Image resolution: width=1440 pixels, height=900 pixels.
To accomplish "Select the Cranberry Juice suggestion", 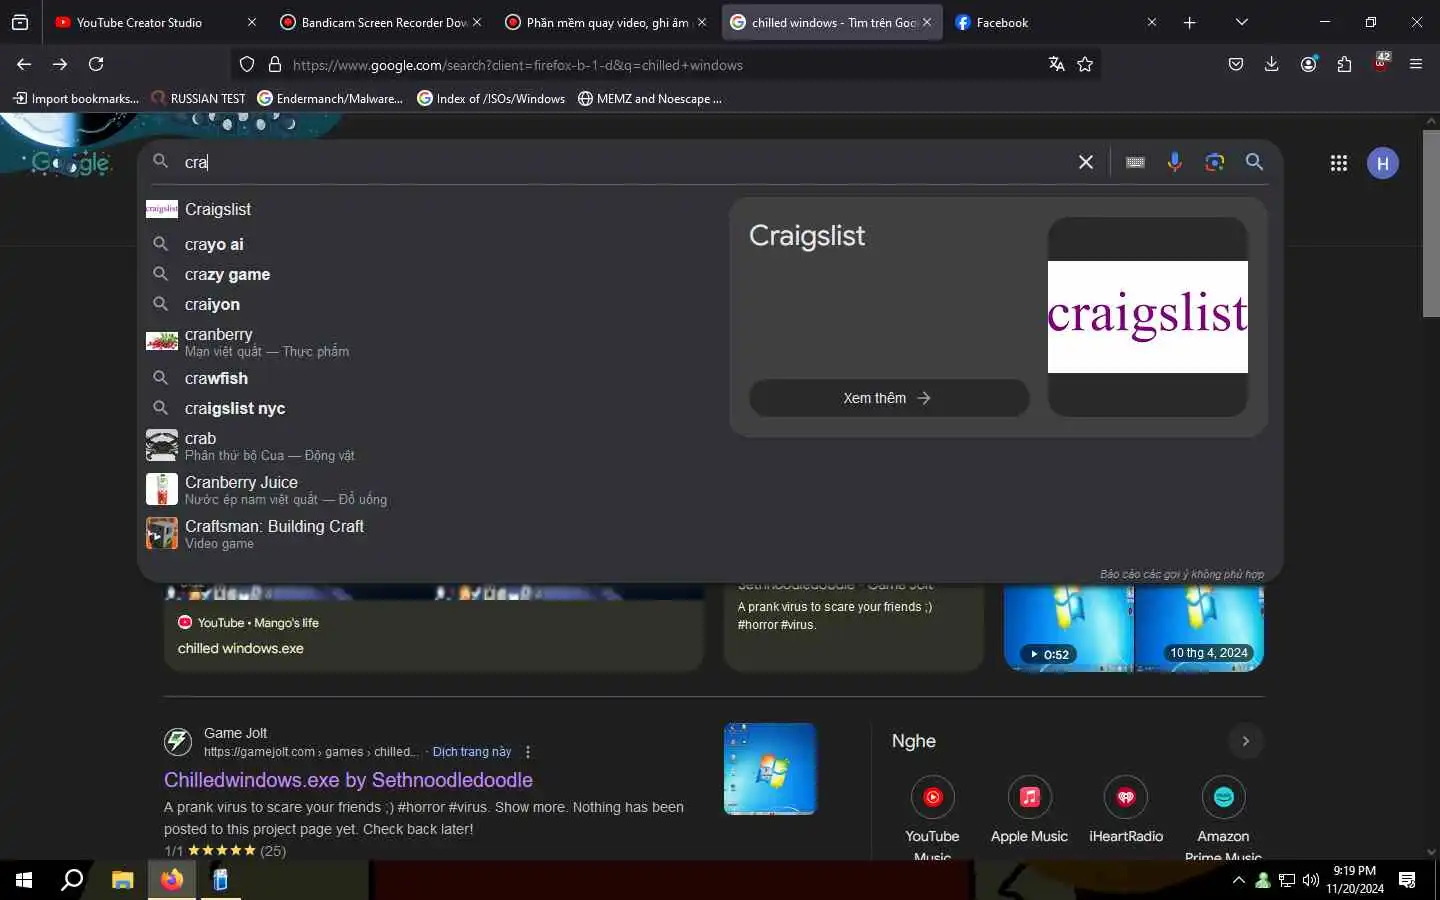I will point(430,490).
